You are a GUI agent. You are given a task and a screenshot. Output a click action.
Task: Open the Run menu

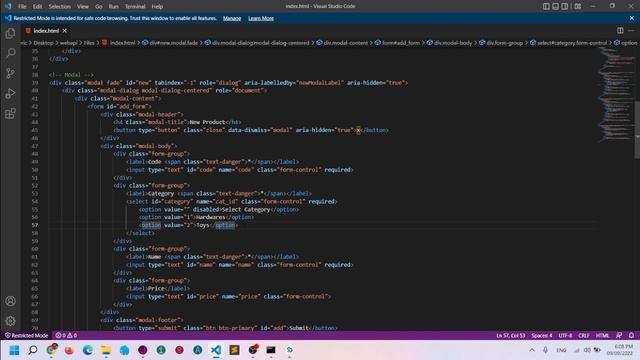tap(113, 7)
